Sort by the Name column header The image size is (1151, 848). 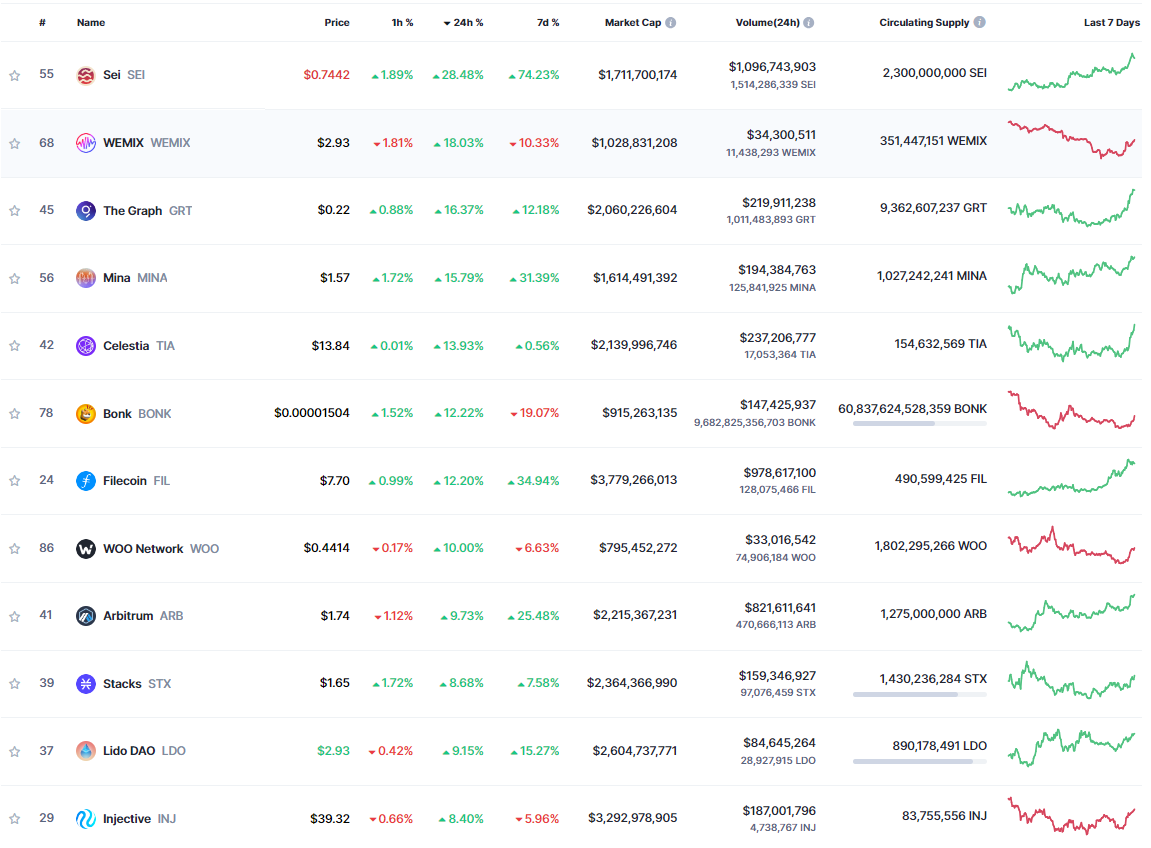91,23
